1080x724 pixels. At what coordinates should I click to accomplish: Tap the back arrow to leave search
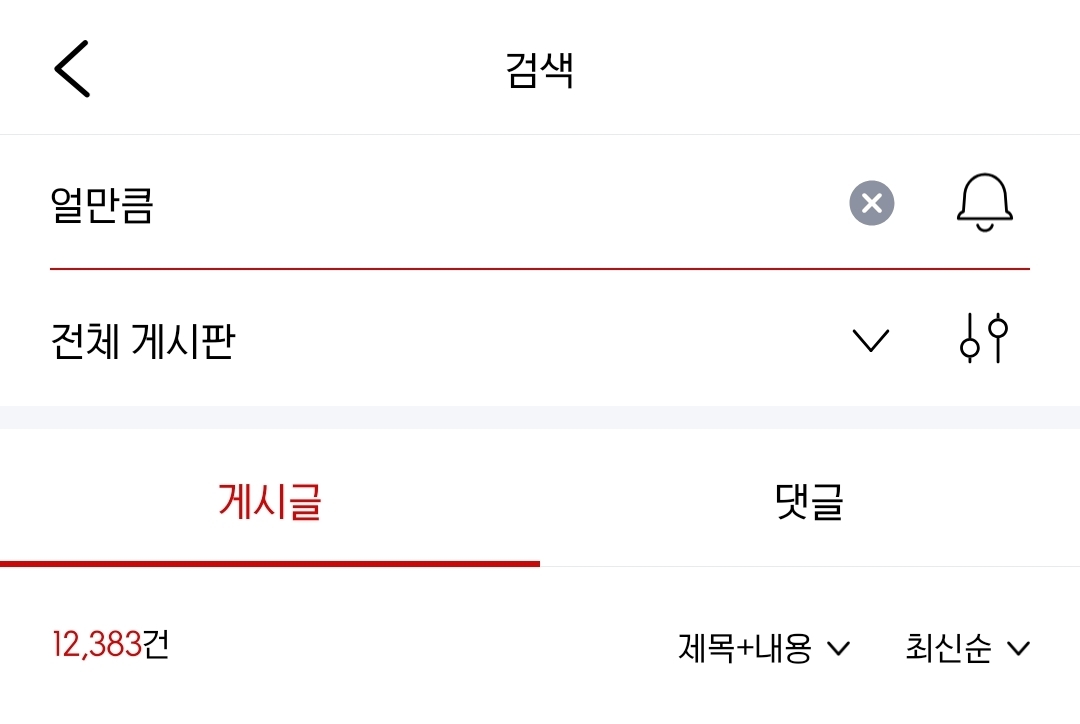[72, 67]
